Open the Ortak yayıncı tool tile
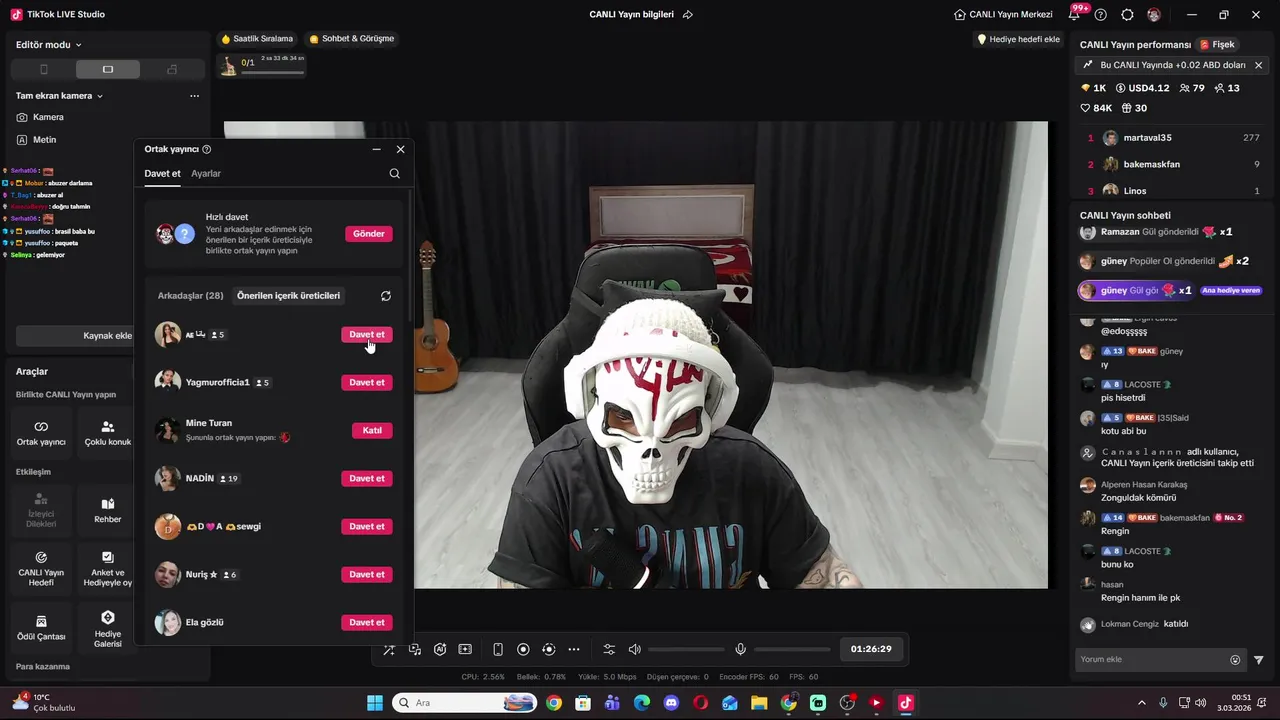Image resolution: width=1280 pixels, height=720 pixels. coord(41,432)
